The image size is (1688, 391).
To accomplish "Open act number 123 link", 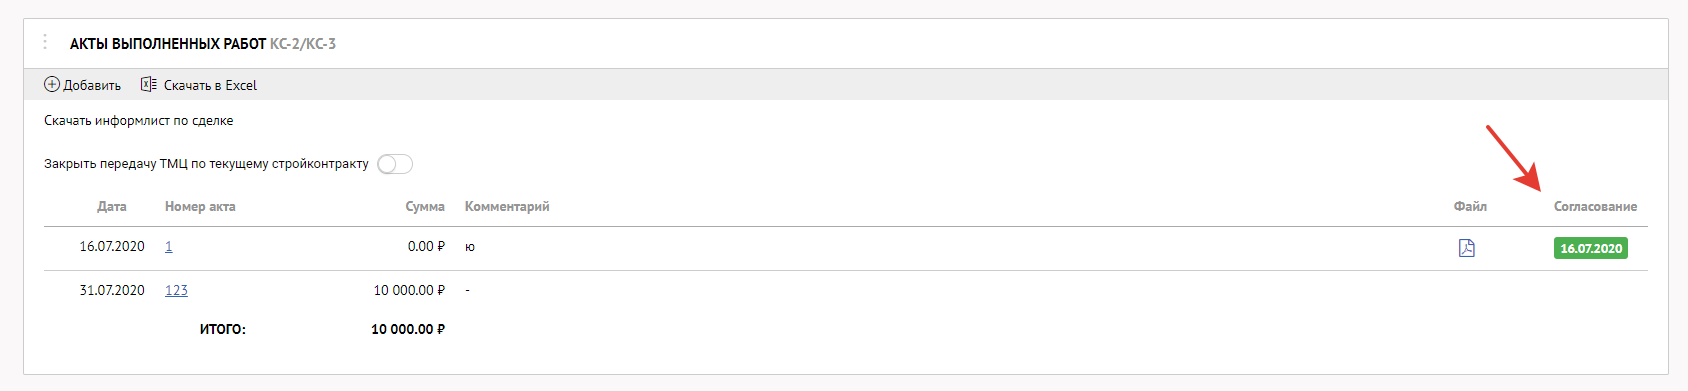I will pos(176,290).
